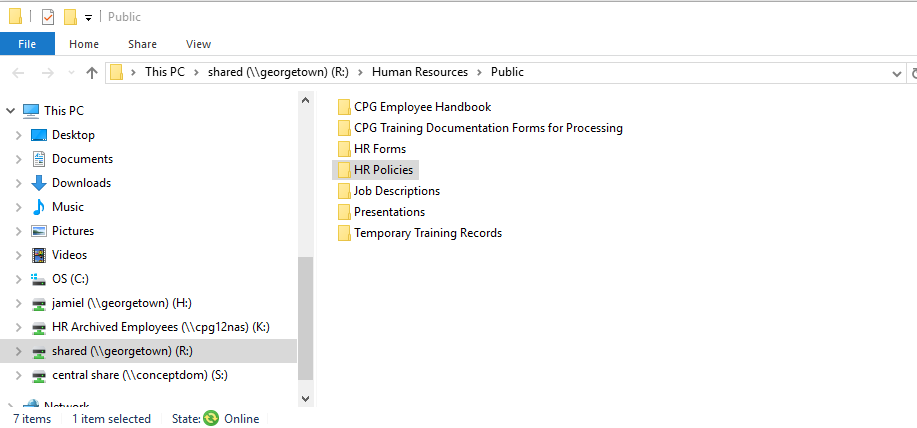This screenshot has height=428, width=917.
Task: Click the navigation pane scroll down arrow
Action: tap(305, 398)
